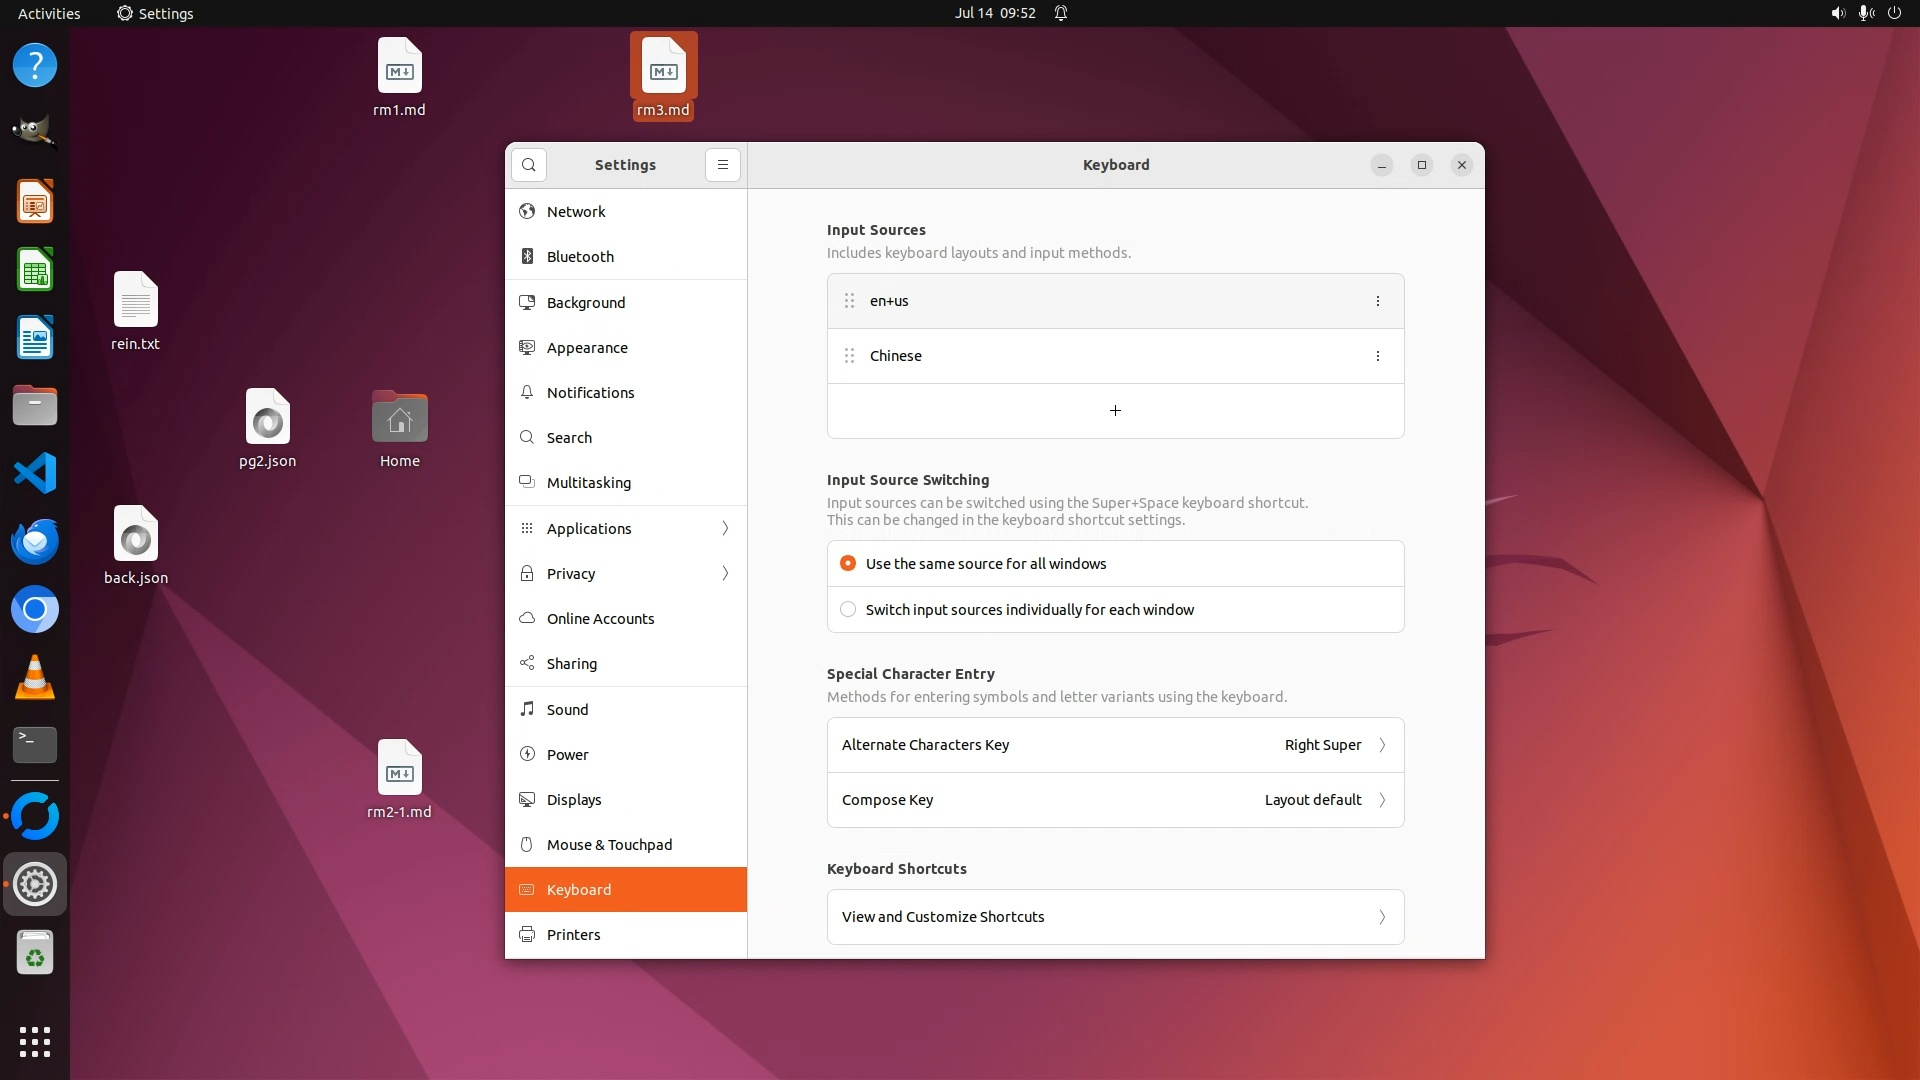Open three-dot menu for Chinese source
The image size is (1920, 1080).
click(1377, 356)
